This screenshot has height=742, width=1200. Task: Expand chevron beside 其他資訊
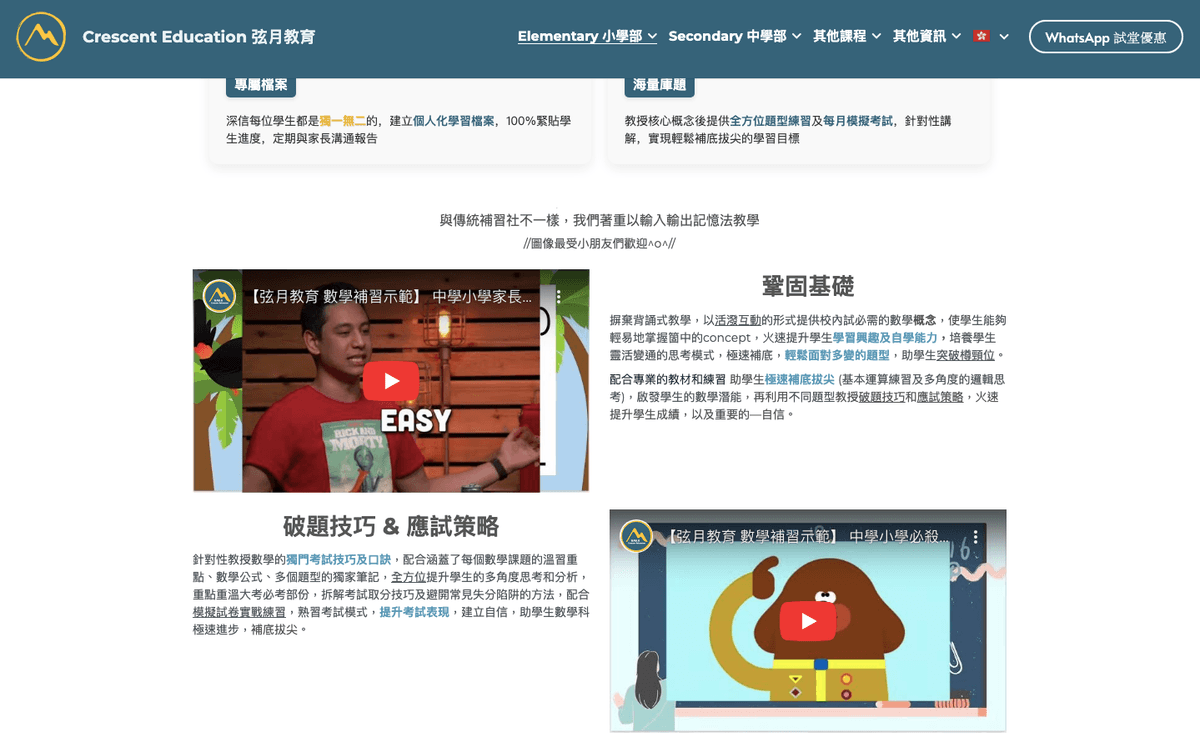point(957,36)
